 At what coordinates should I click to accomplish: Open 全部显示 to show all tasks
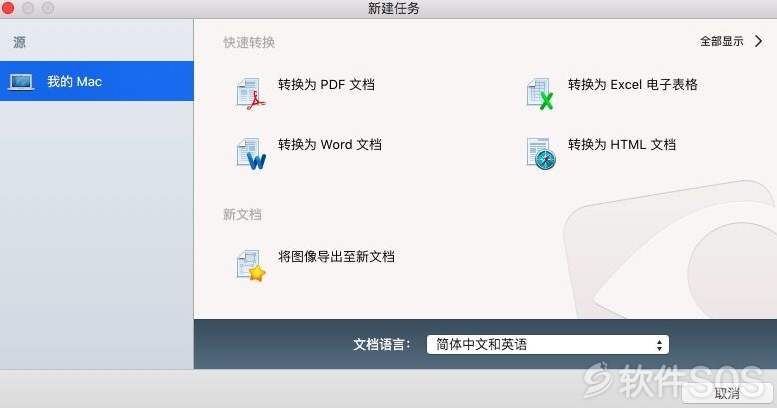[722, 41]
